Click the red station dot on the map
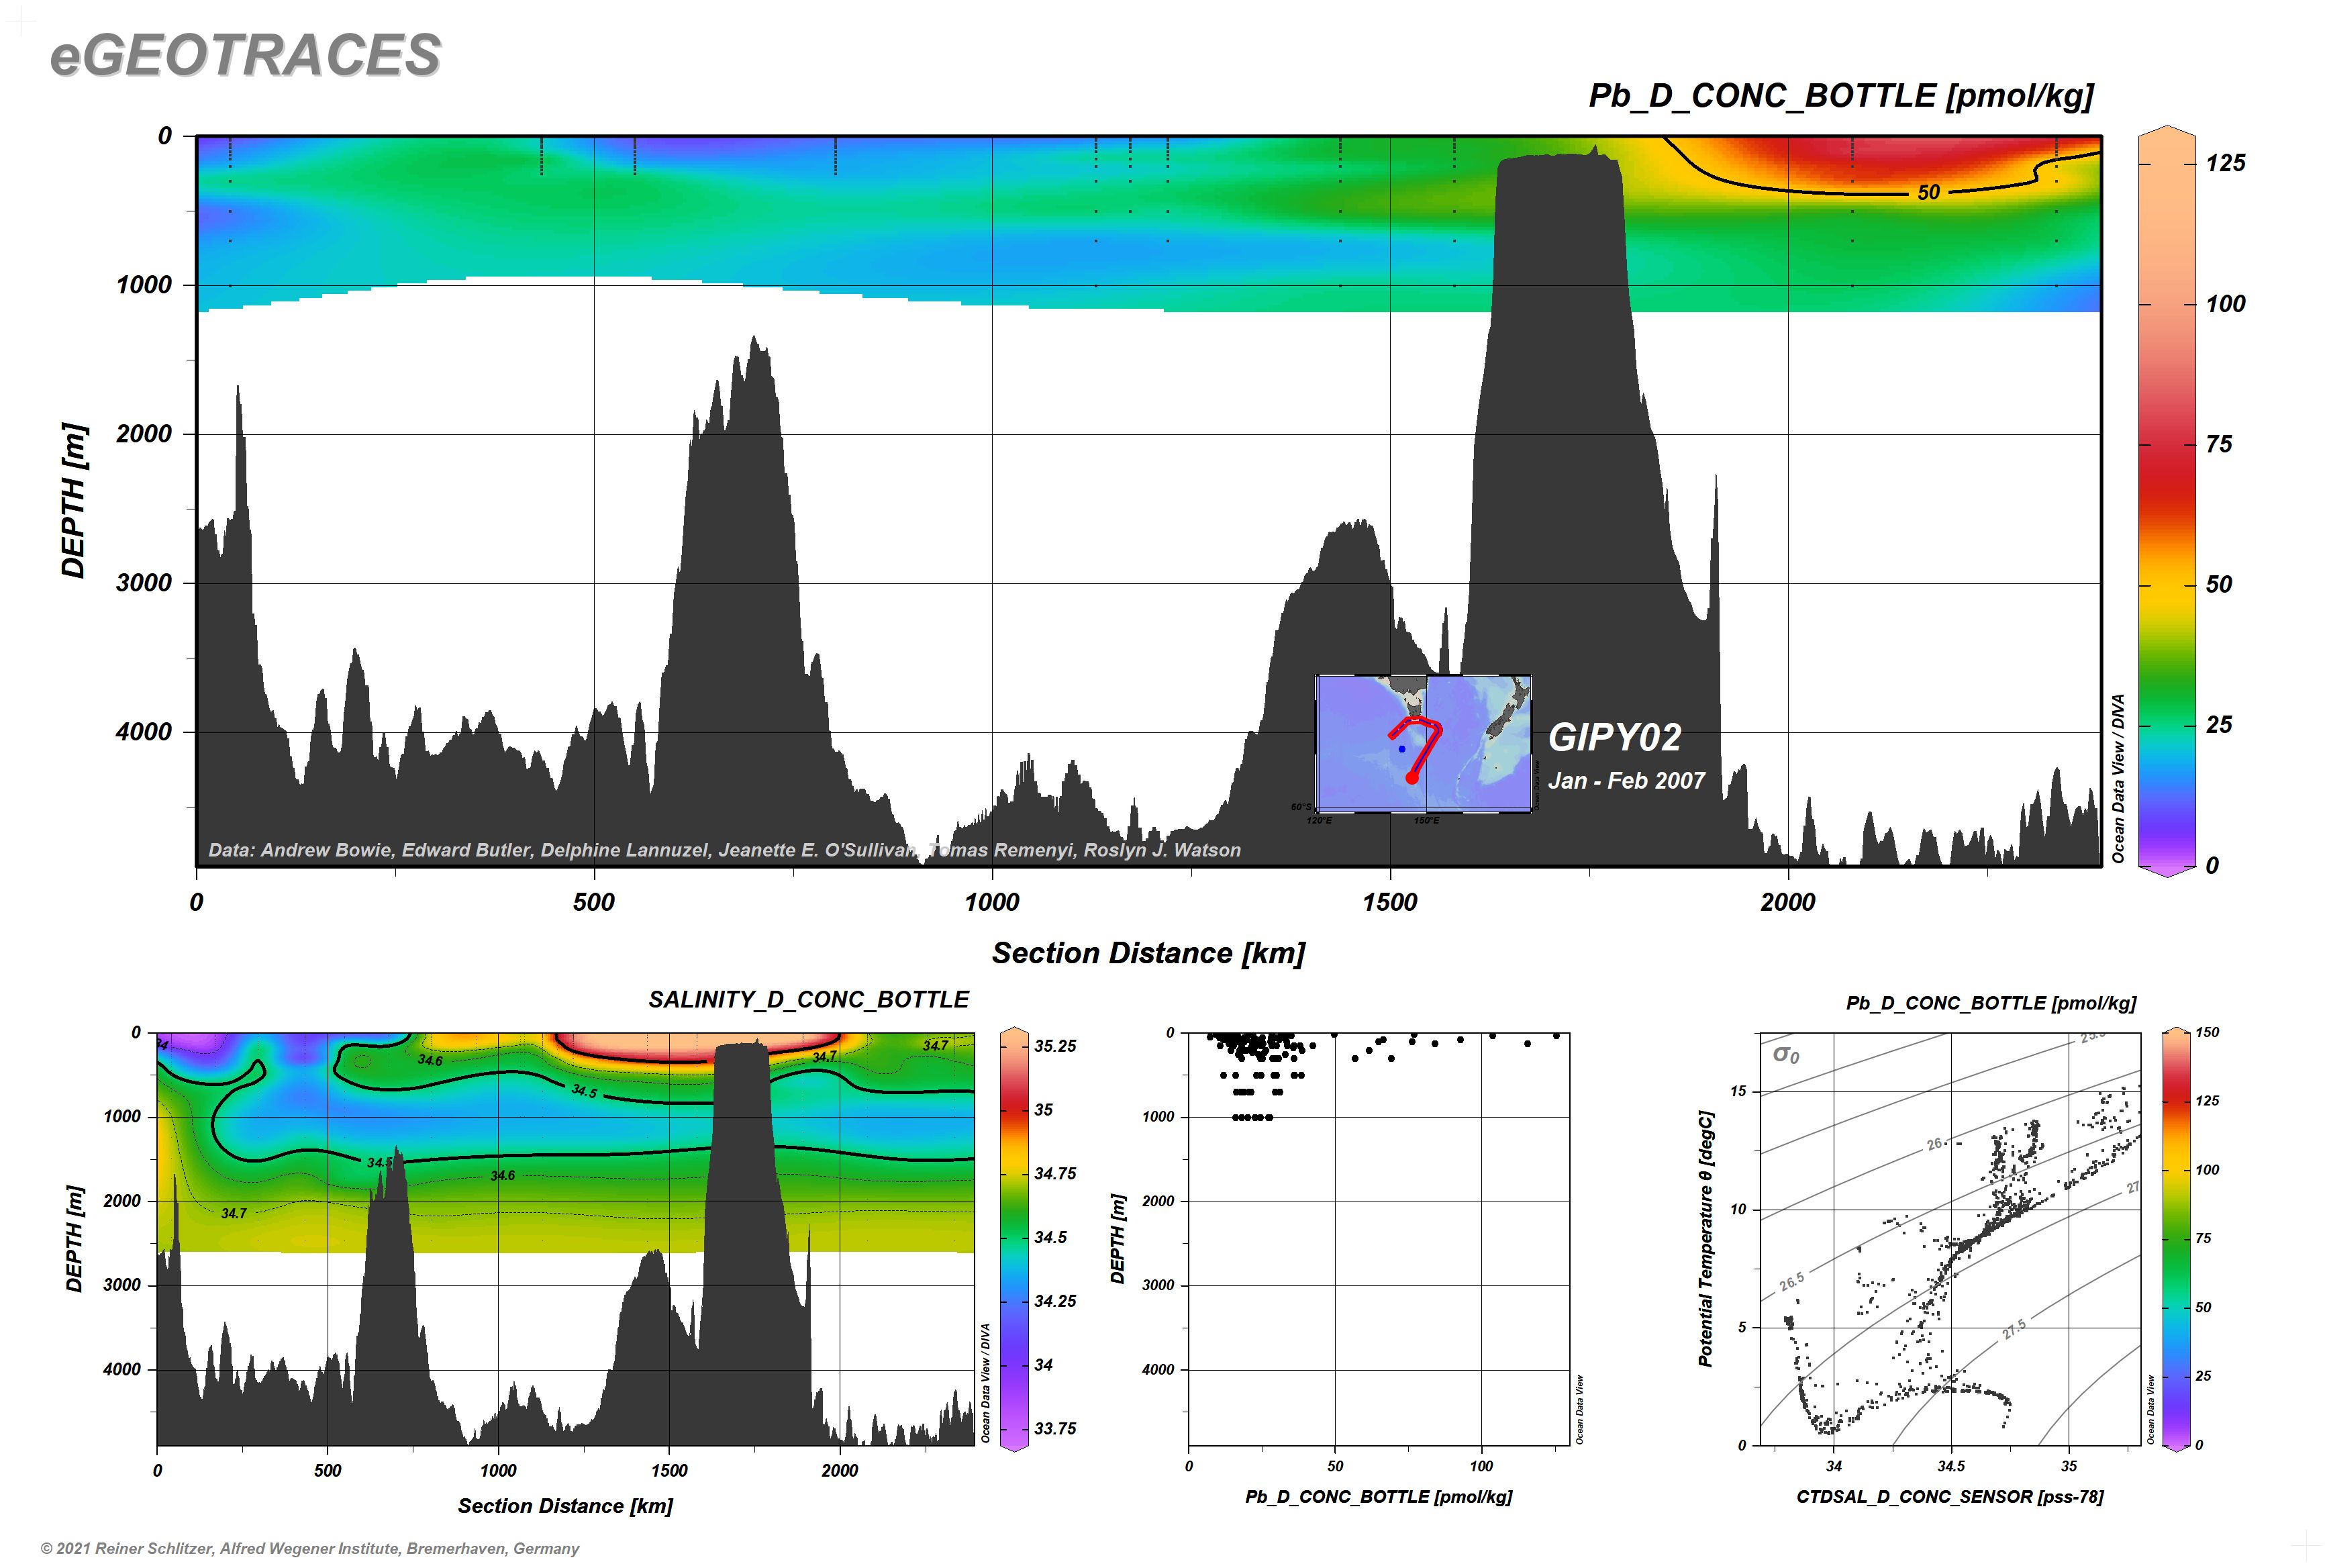The image size is (2327, 1568). (1412, 777)
